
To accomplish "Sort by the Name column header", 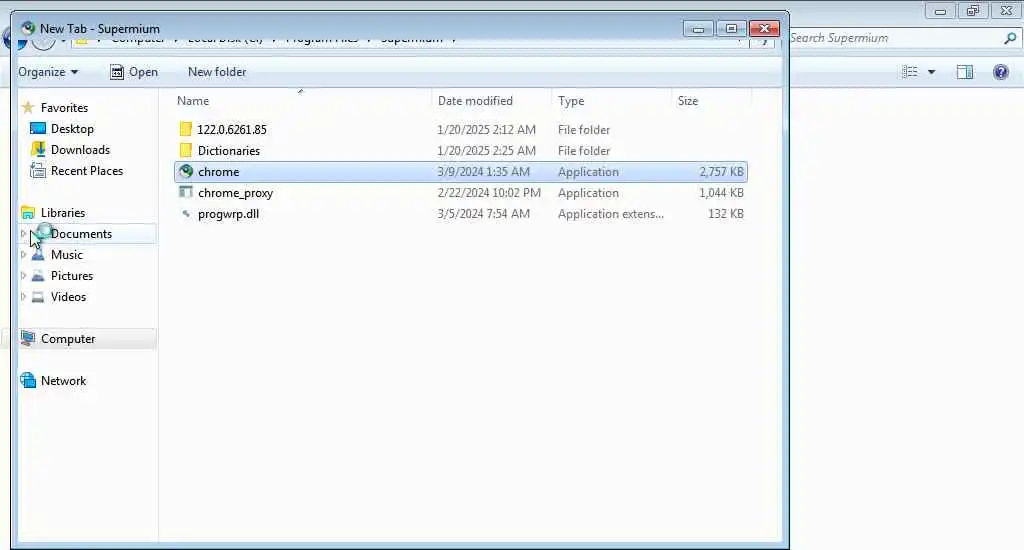I will coord(193,101).
